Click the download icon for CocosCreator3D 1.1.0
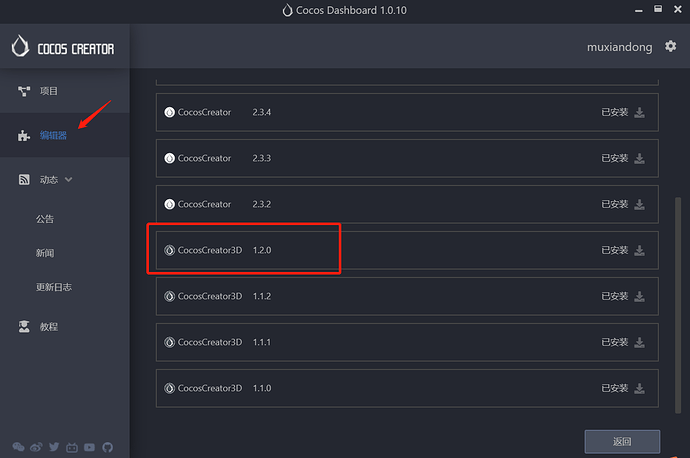 tap(640, 388)
